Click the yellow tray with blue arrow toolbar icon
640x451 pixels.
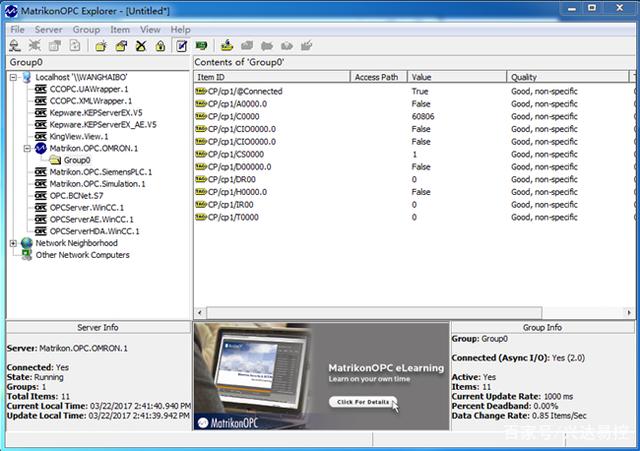coord(227,46)
